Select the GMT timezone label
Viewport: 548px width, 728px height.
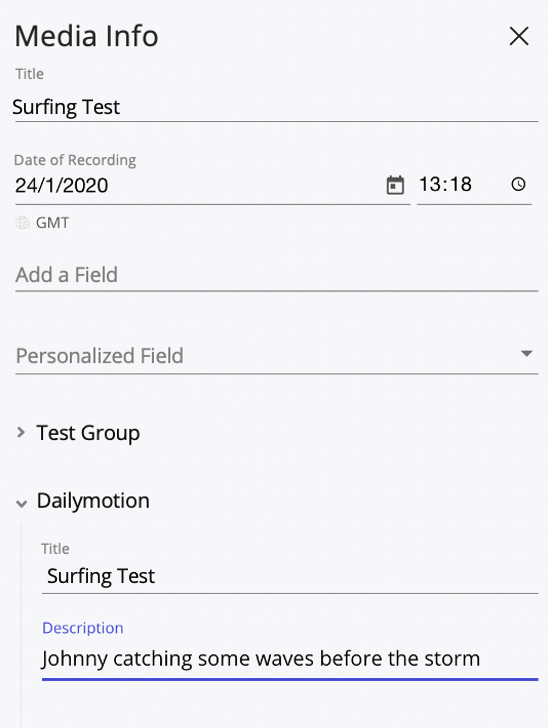pyautogui.click(x=52, y=223)
